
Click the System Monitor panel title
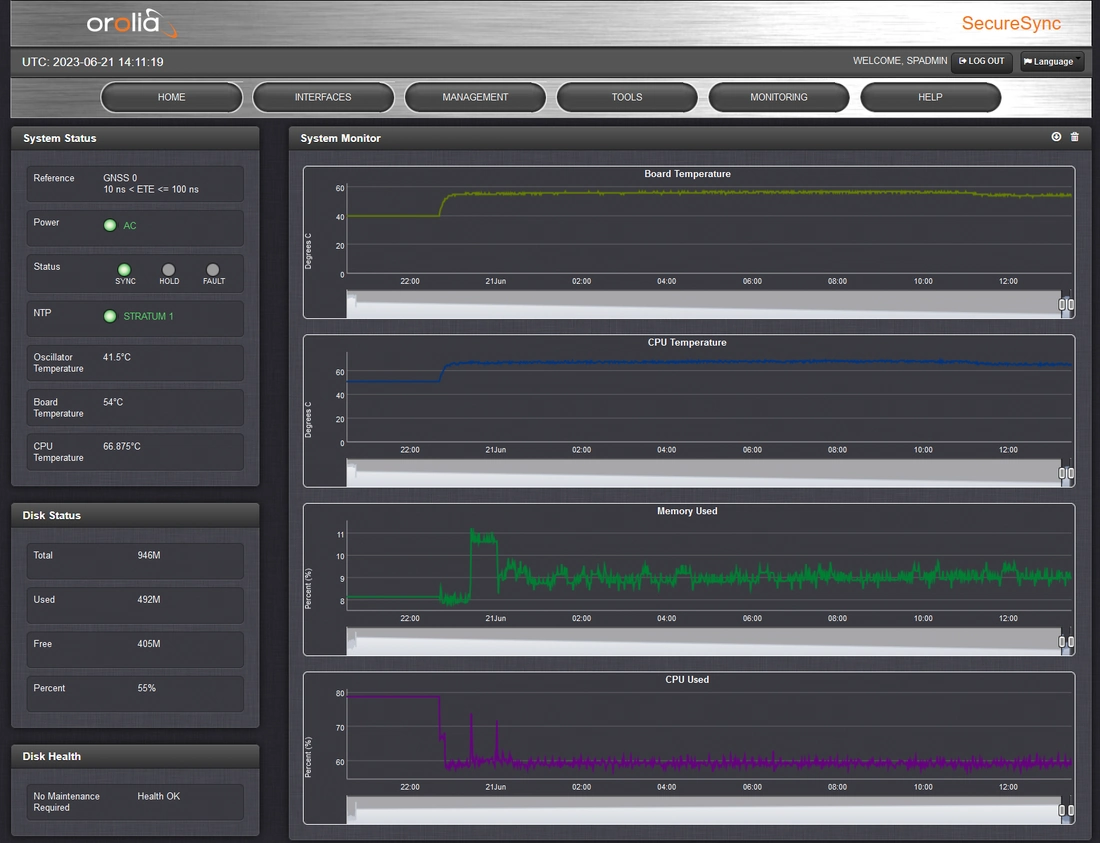click(340, 138)
